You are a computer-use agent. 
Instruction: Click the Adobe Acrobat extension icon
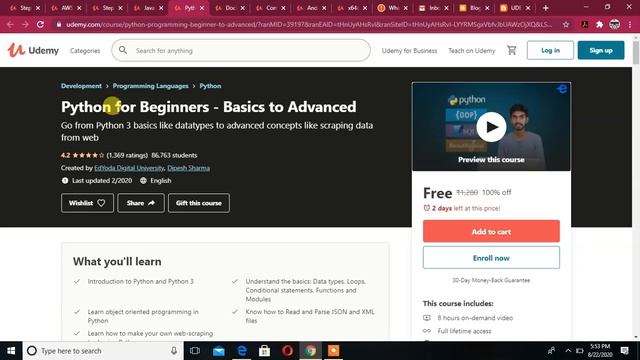tap(584, 24)
